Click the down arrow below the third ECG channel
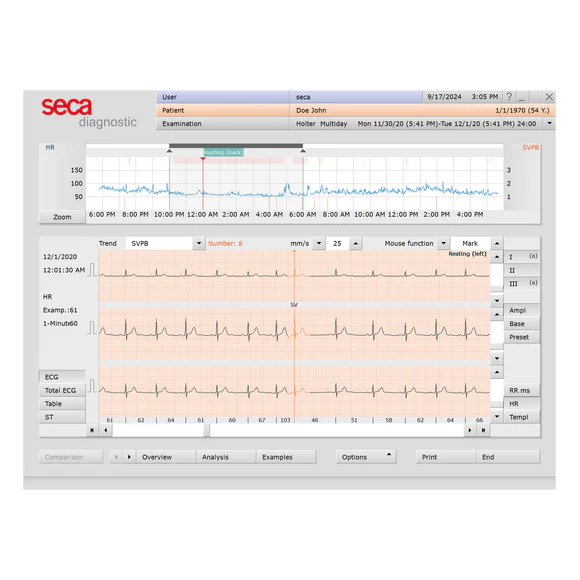Screen dimensions: 580x580 click(497, 416)
